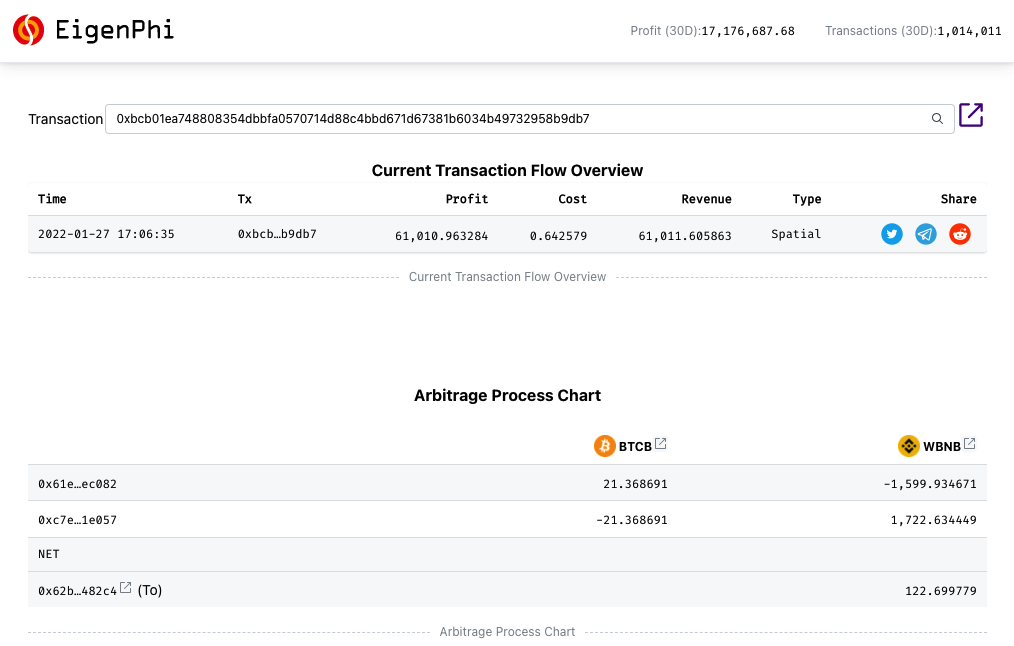The height and width of the screenshot is (646, 1014).
Task: Open external link icon beside search bar
Action: [x=971, y=115]
